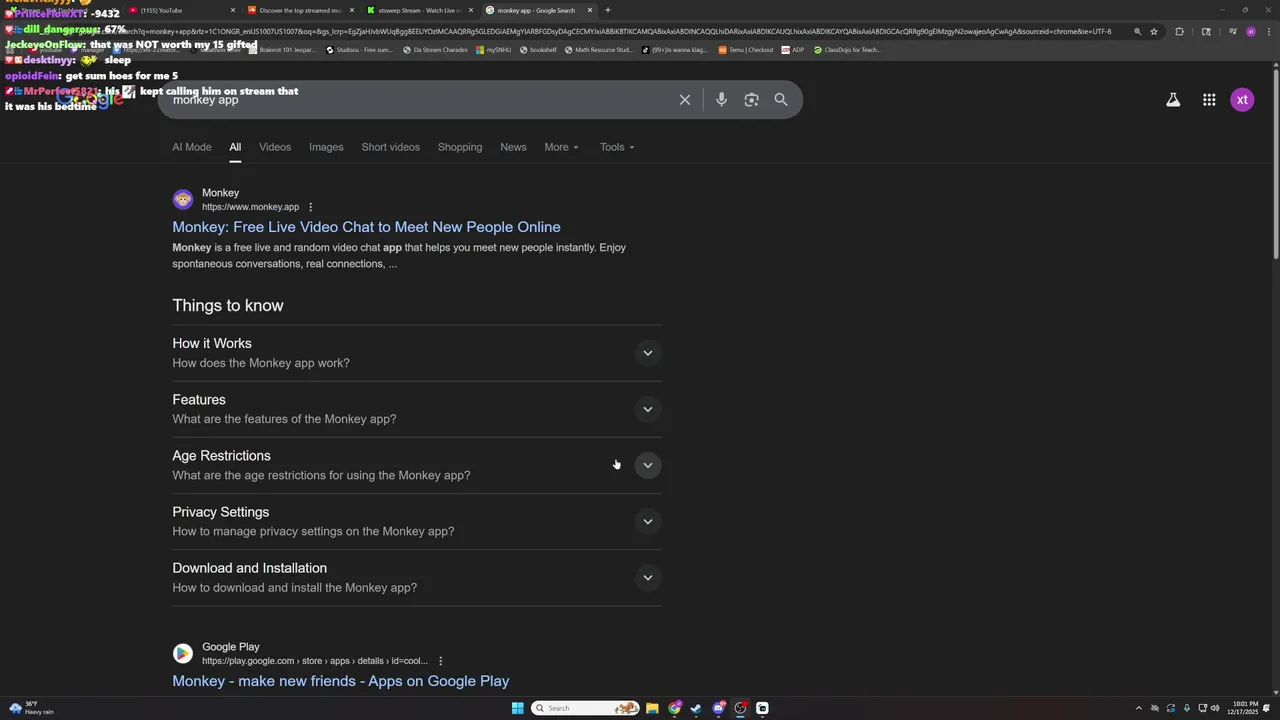
Task: Open the volume control in system tray
Action: click(1216, 708)
